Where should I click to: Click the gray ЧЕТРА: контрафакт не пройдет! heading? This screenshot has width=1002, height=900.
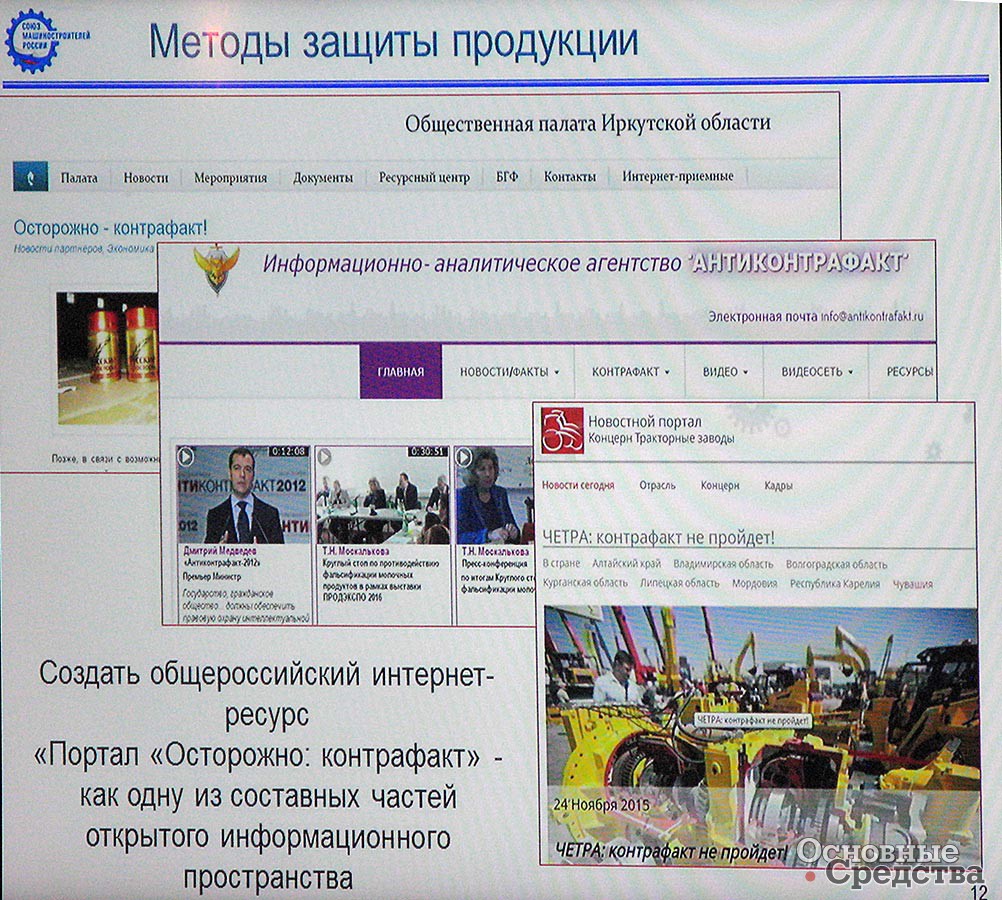click(658, 538)
